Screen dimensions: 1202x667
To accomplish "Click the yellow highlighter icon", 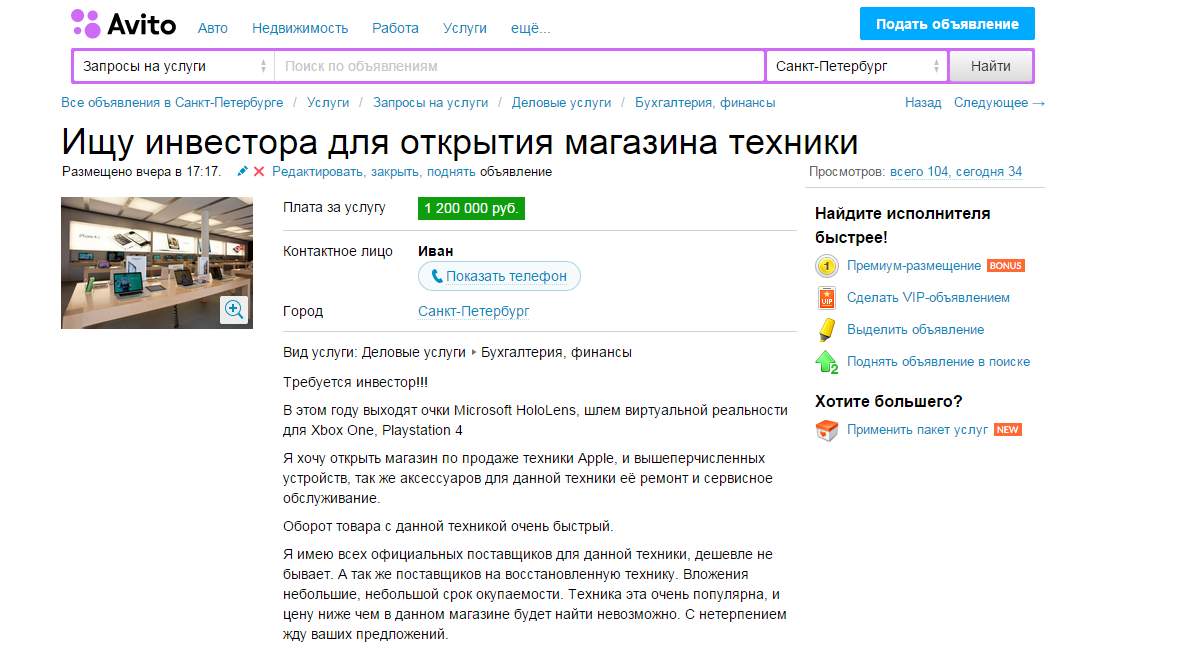I will click(826, 330).
